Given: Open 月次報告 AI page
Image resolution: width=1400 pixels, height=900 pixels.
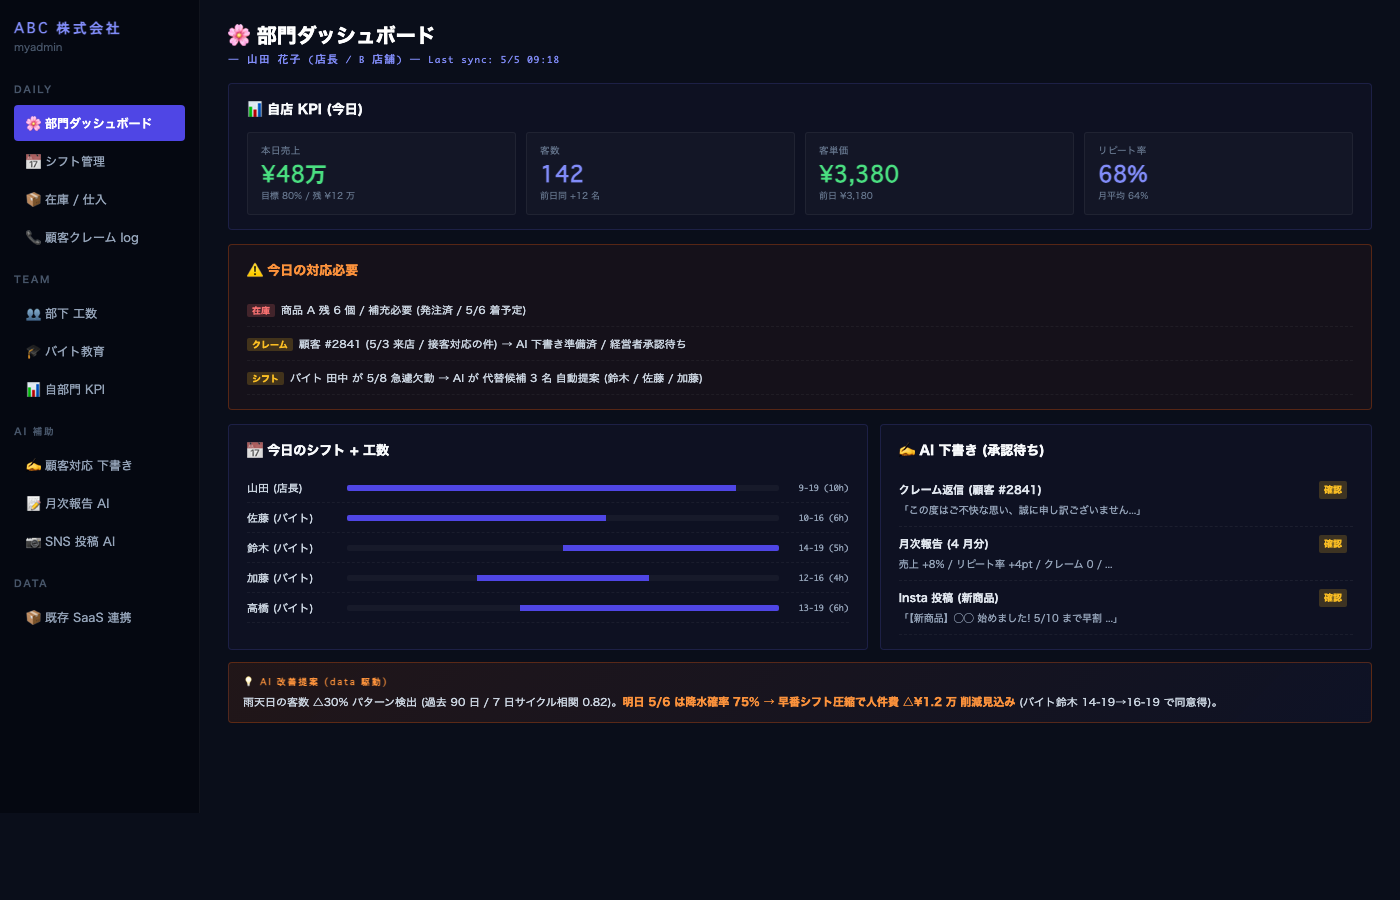Looking at the screenshot, I should pyautogui.click(x=99, y=503).
